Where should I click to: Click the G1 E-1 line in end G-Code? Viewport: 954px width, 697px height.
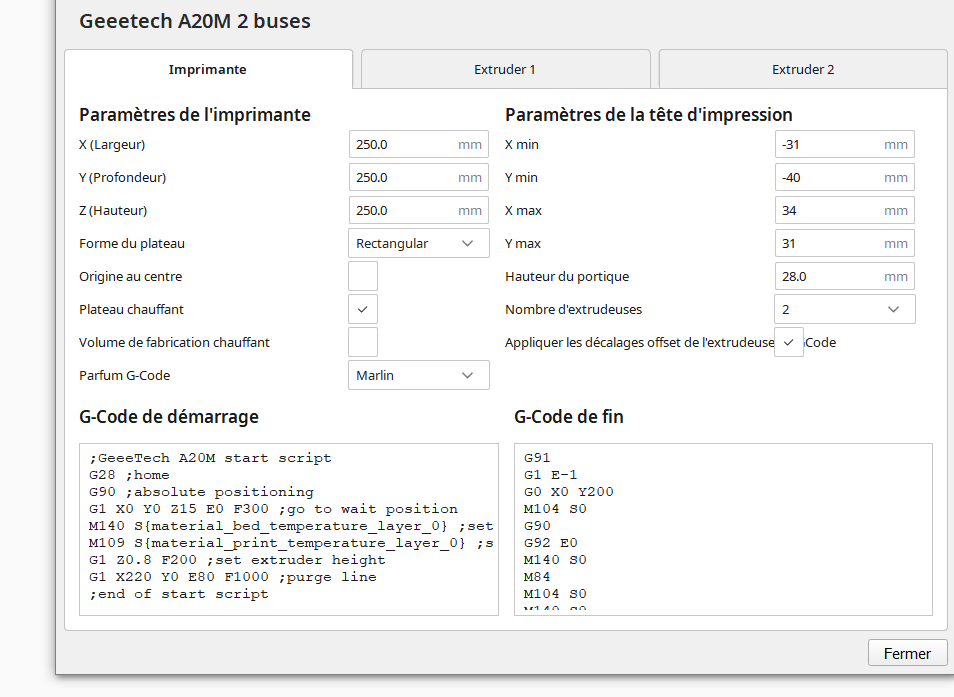[x=551, y=474]
